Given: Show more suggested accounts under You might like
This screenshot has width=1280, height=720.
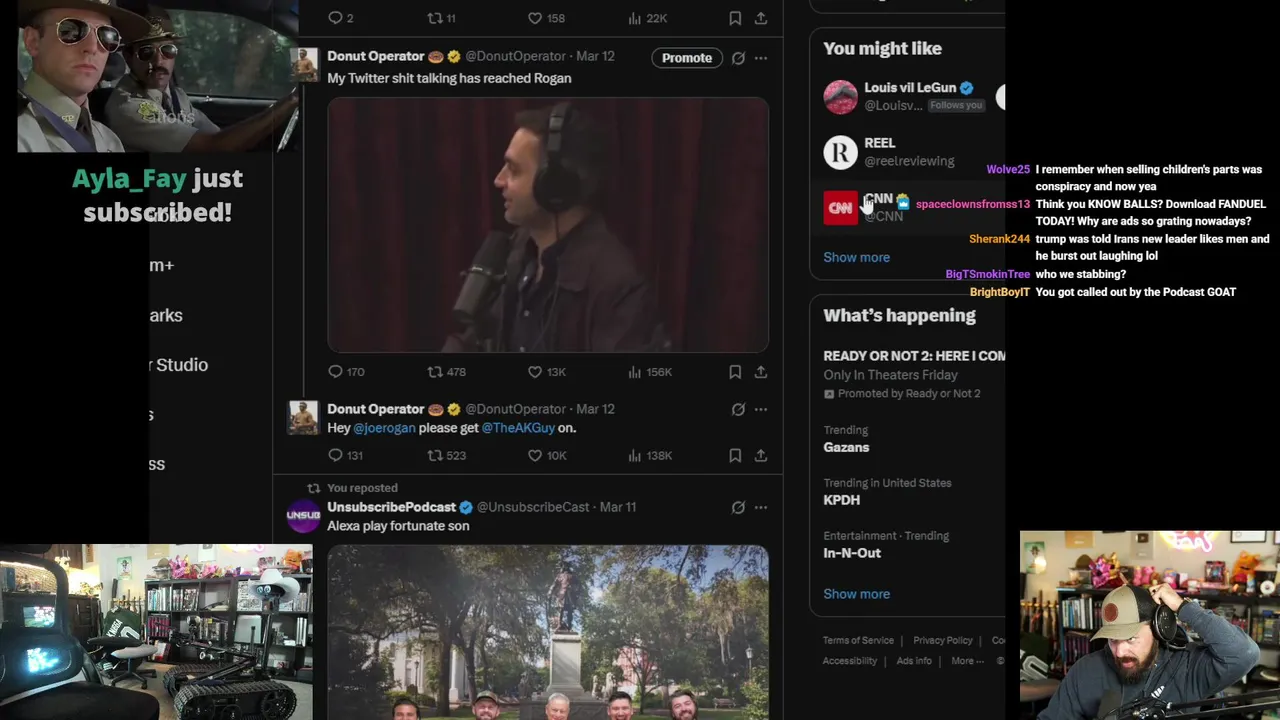Looking at the screenshot, I should tap(856, 257).
